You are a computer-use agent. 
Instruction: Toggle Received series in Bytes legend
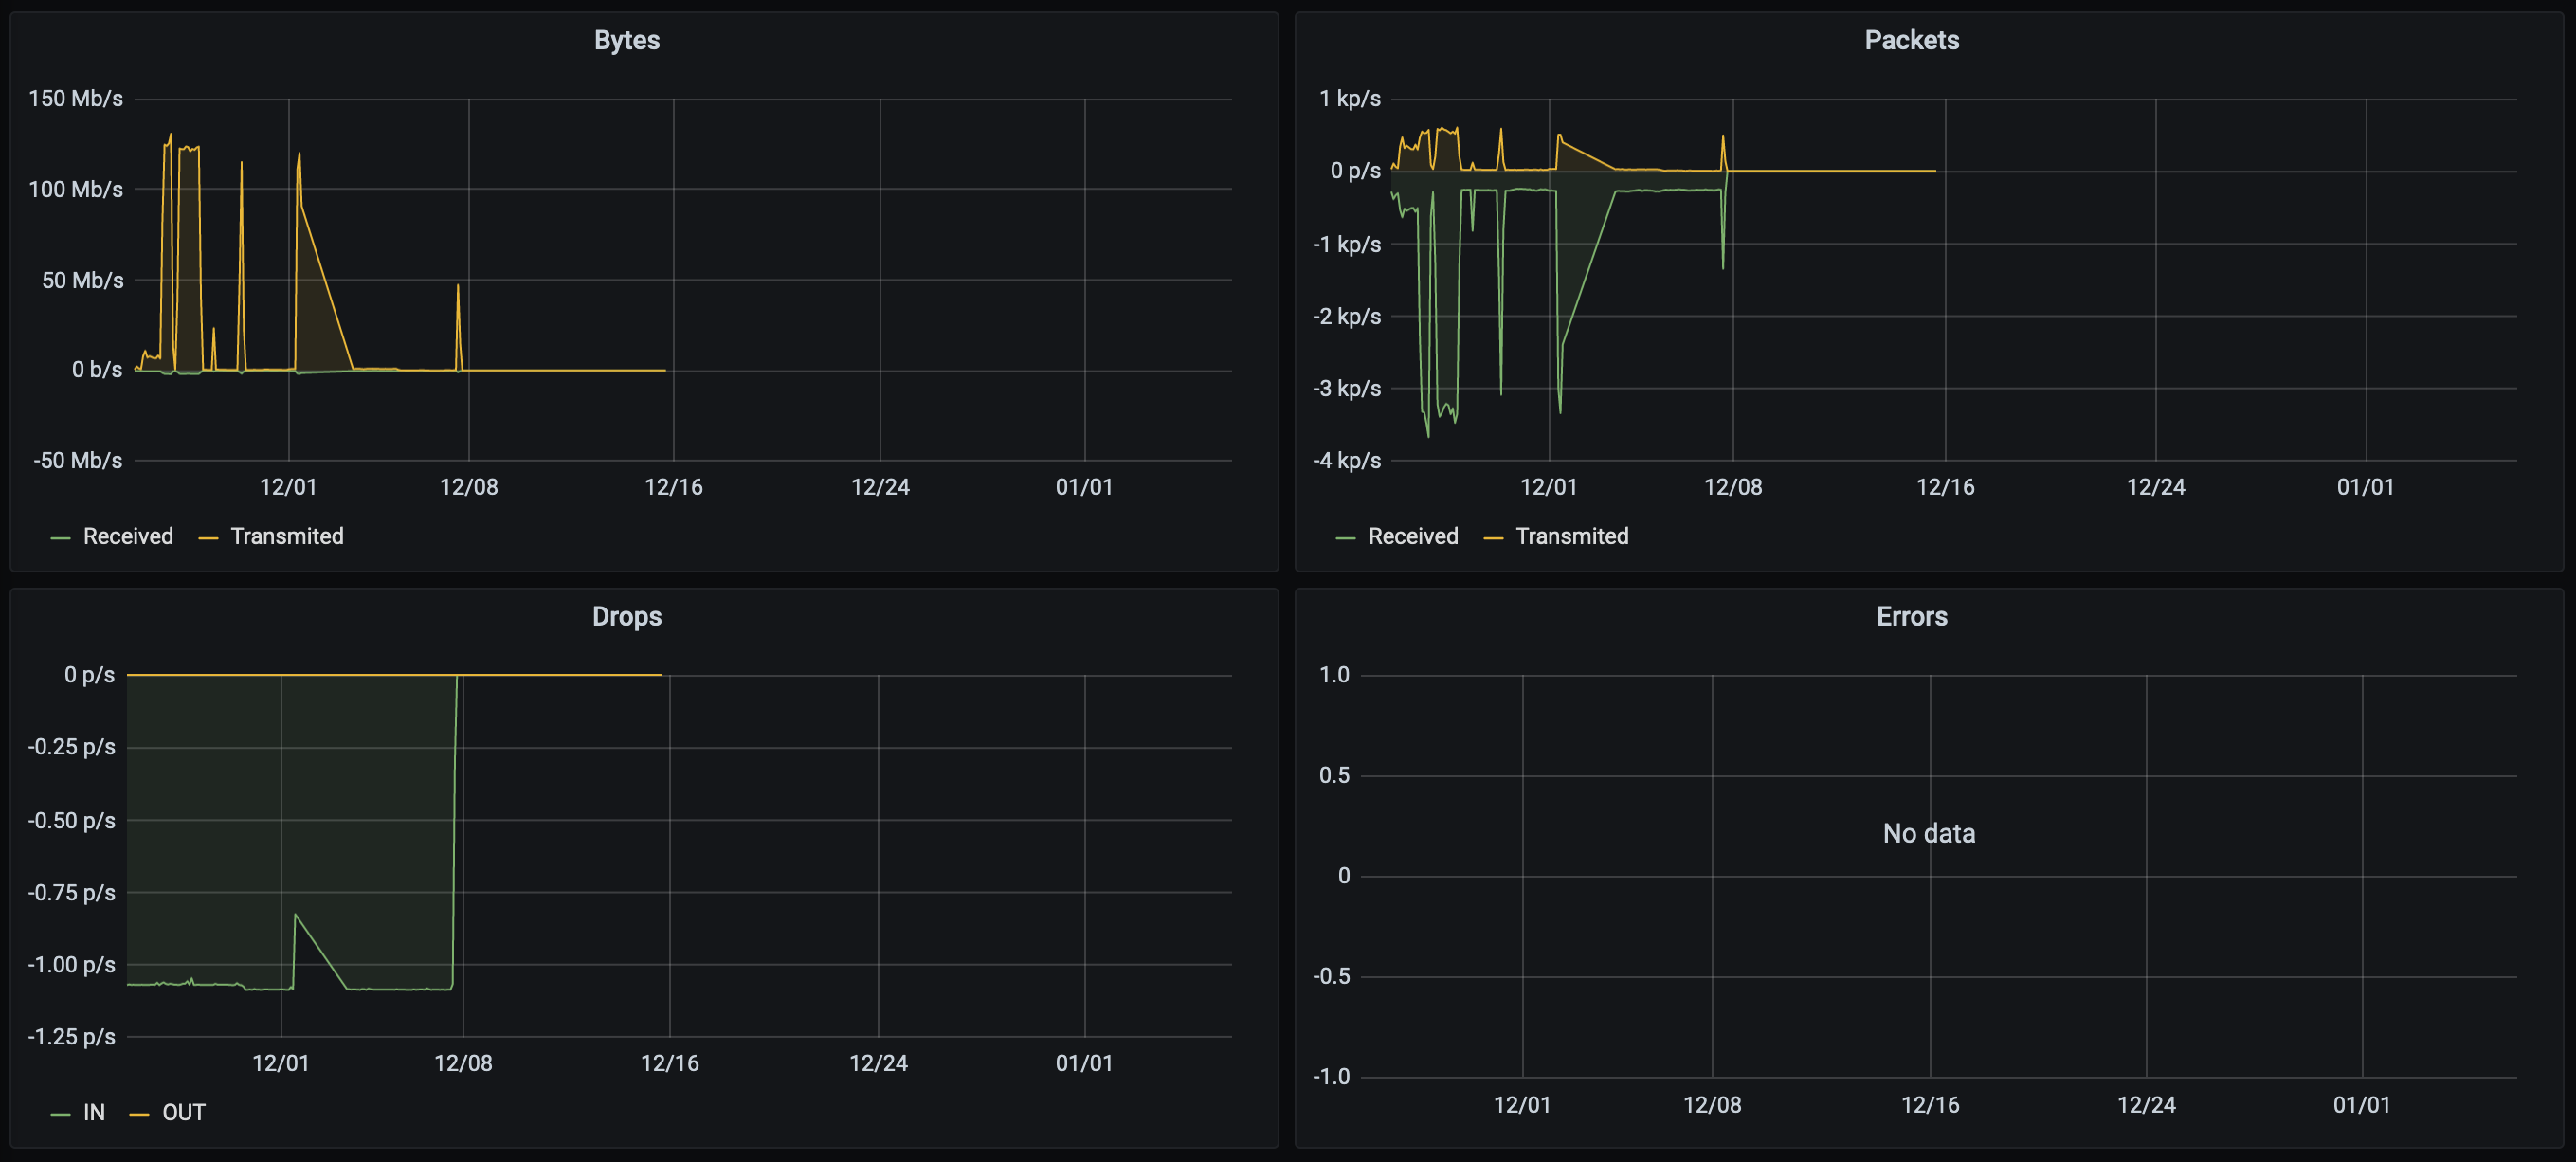click(128, 536)
